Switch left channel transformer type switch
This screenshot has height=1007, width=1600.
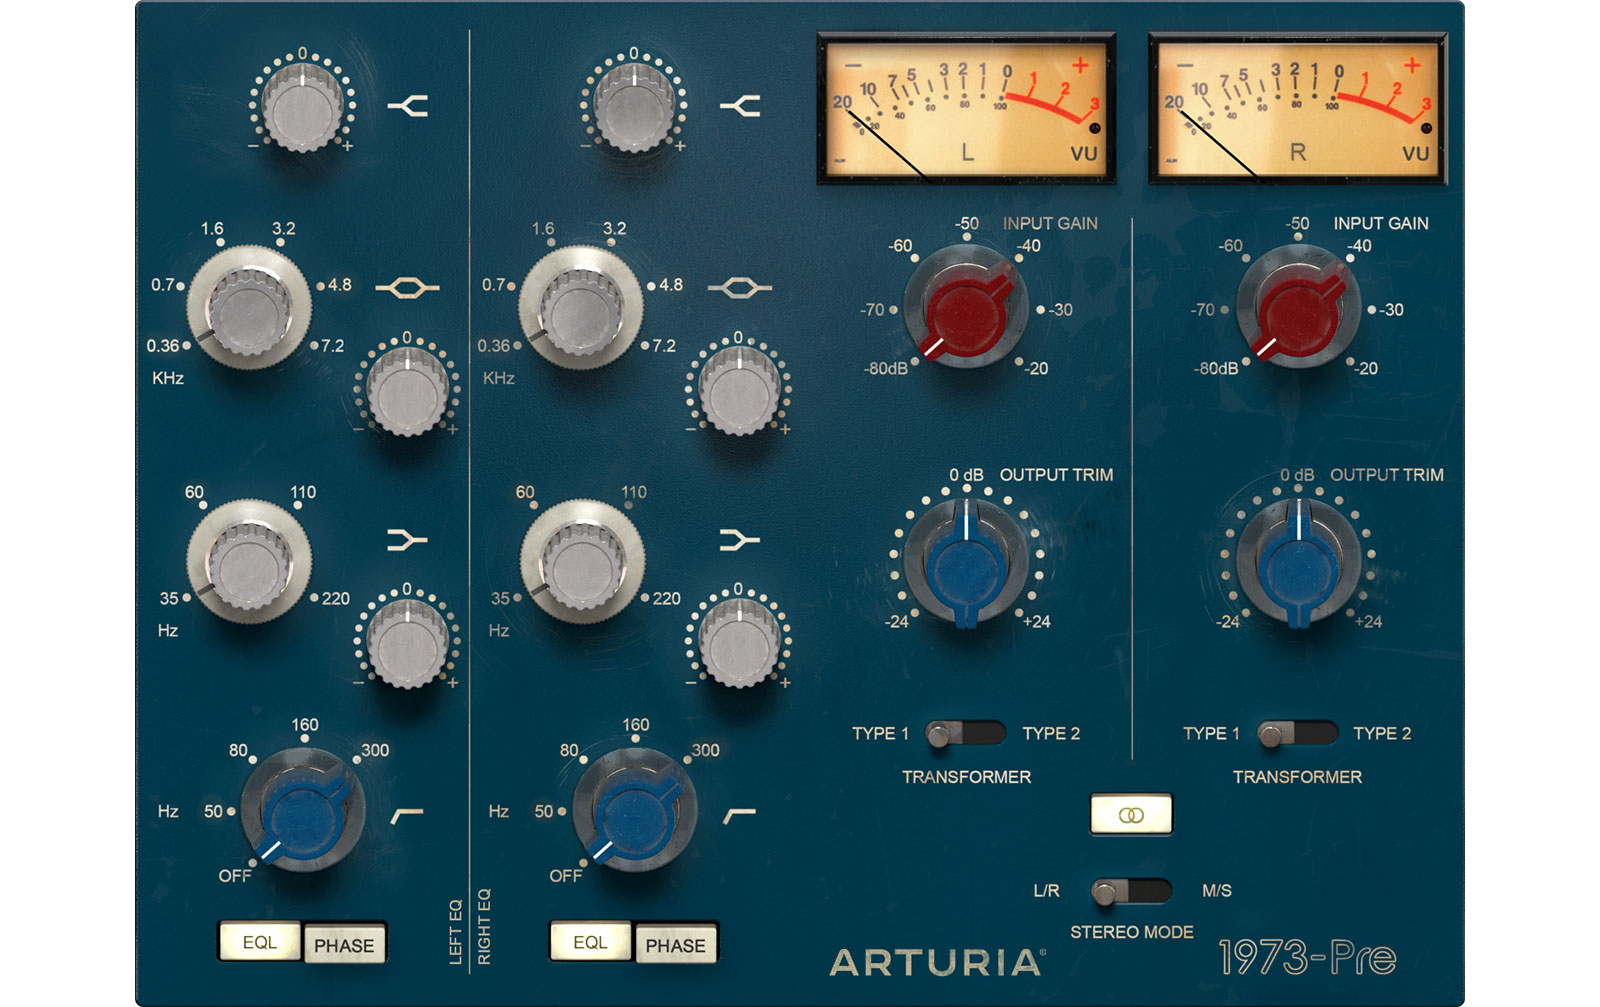coord(965,734)
